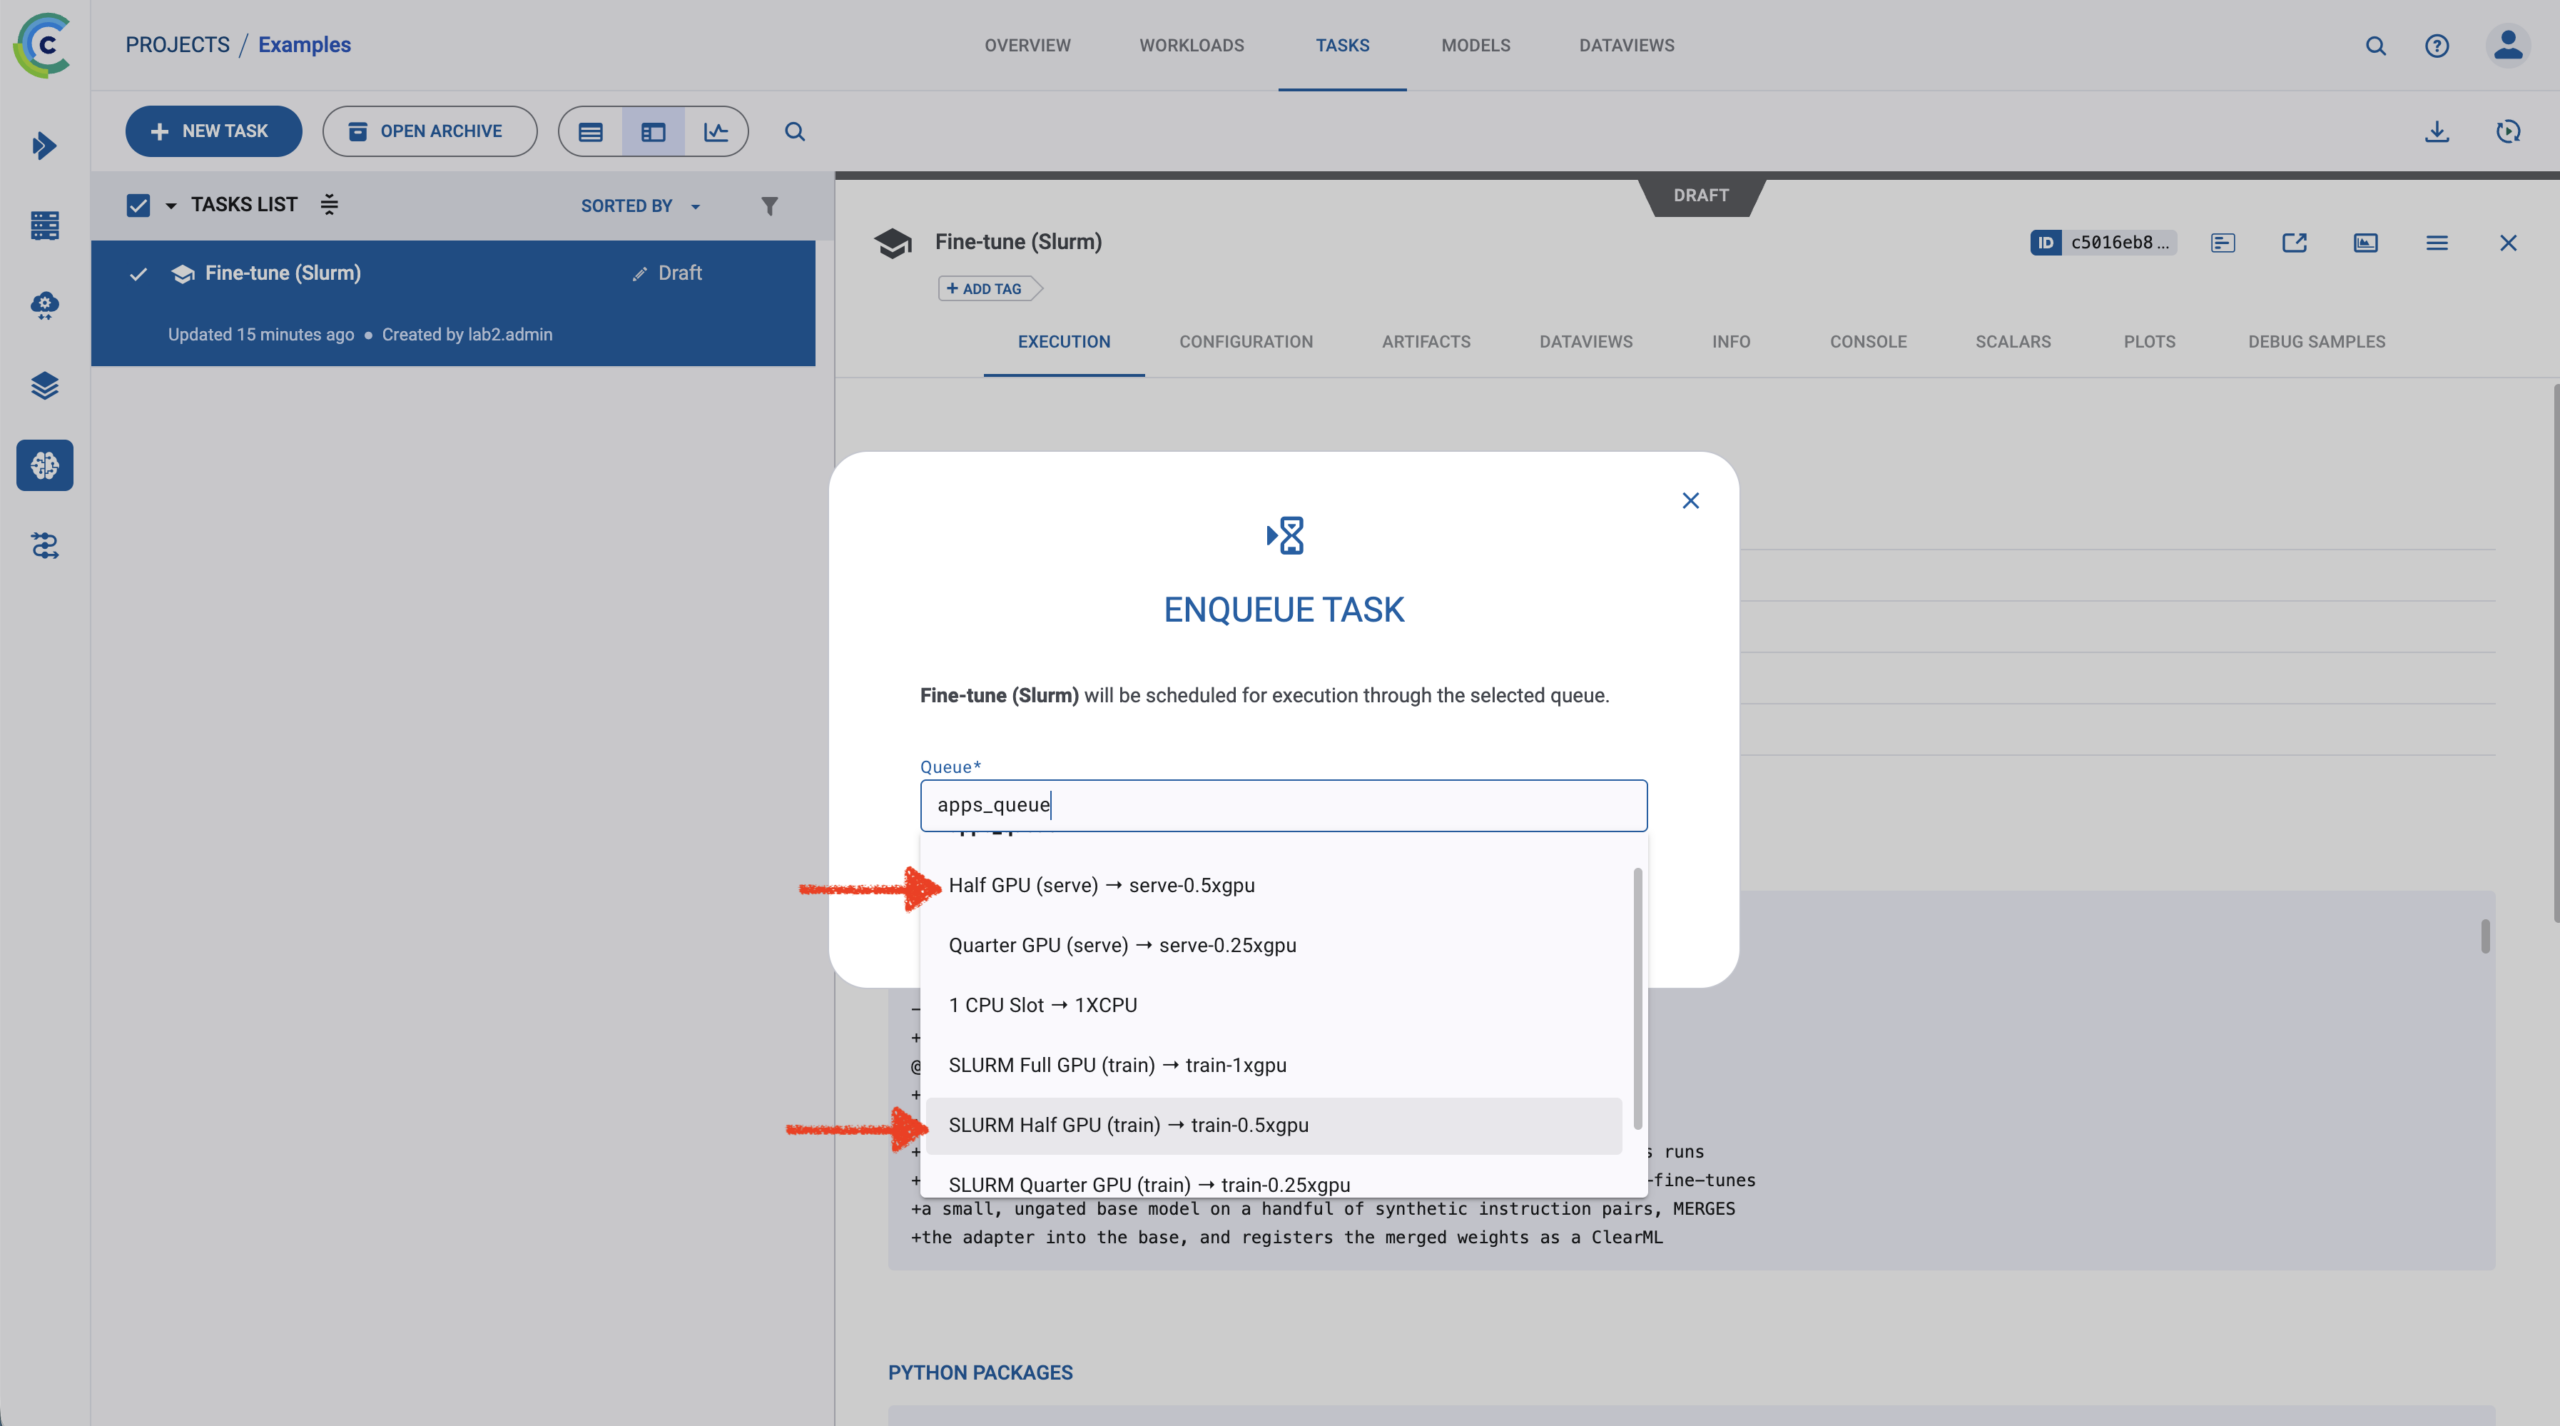Go to the Overview tab
The image size is (2560, 1426).
click(x=1027, y=46)
